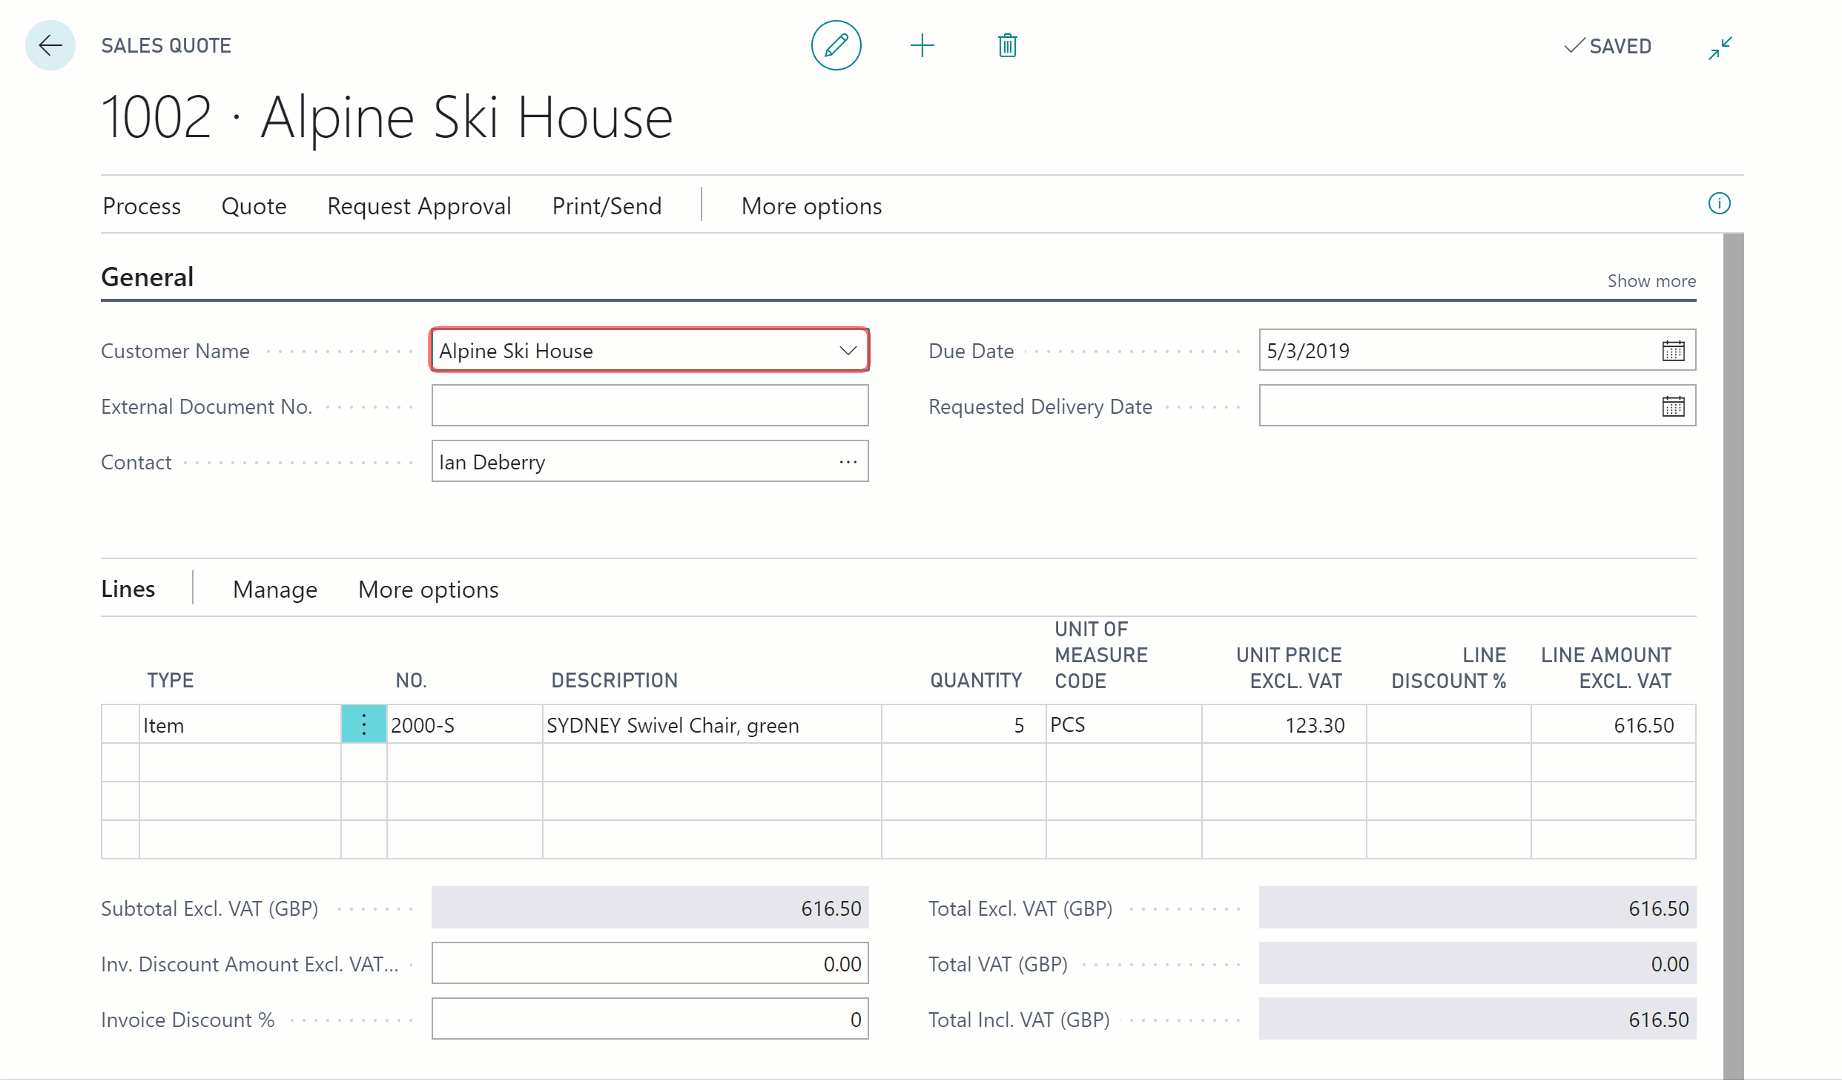
Task: Click the Requested Delivery Date field
Action: (x=1477, y=406)
